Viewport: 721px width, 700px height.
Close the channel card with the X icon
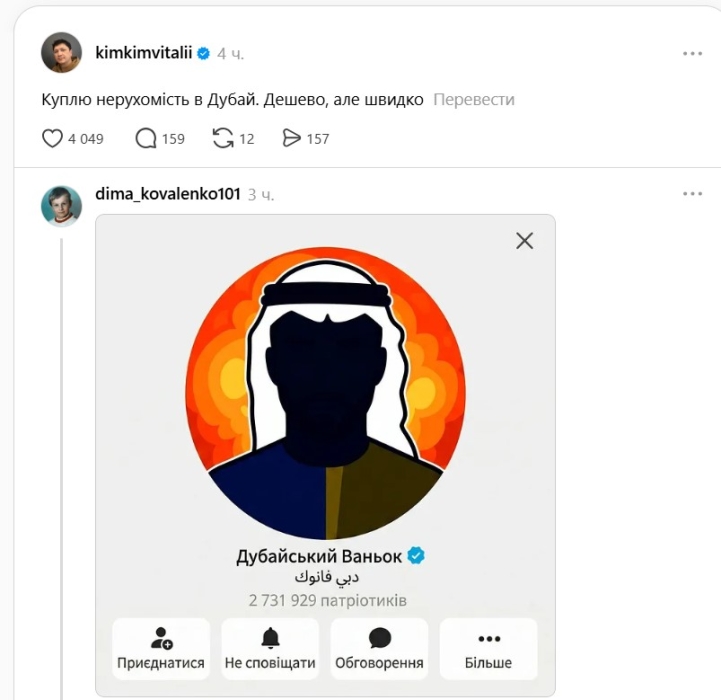point(524,240)
